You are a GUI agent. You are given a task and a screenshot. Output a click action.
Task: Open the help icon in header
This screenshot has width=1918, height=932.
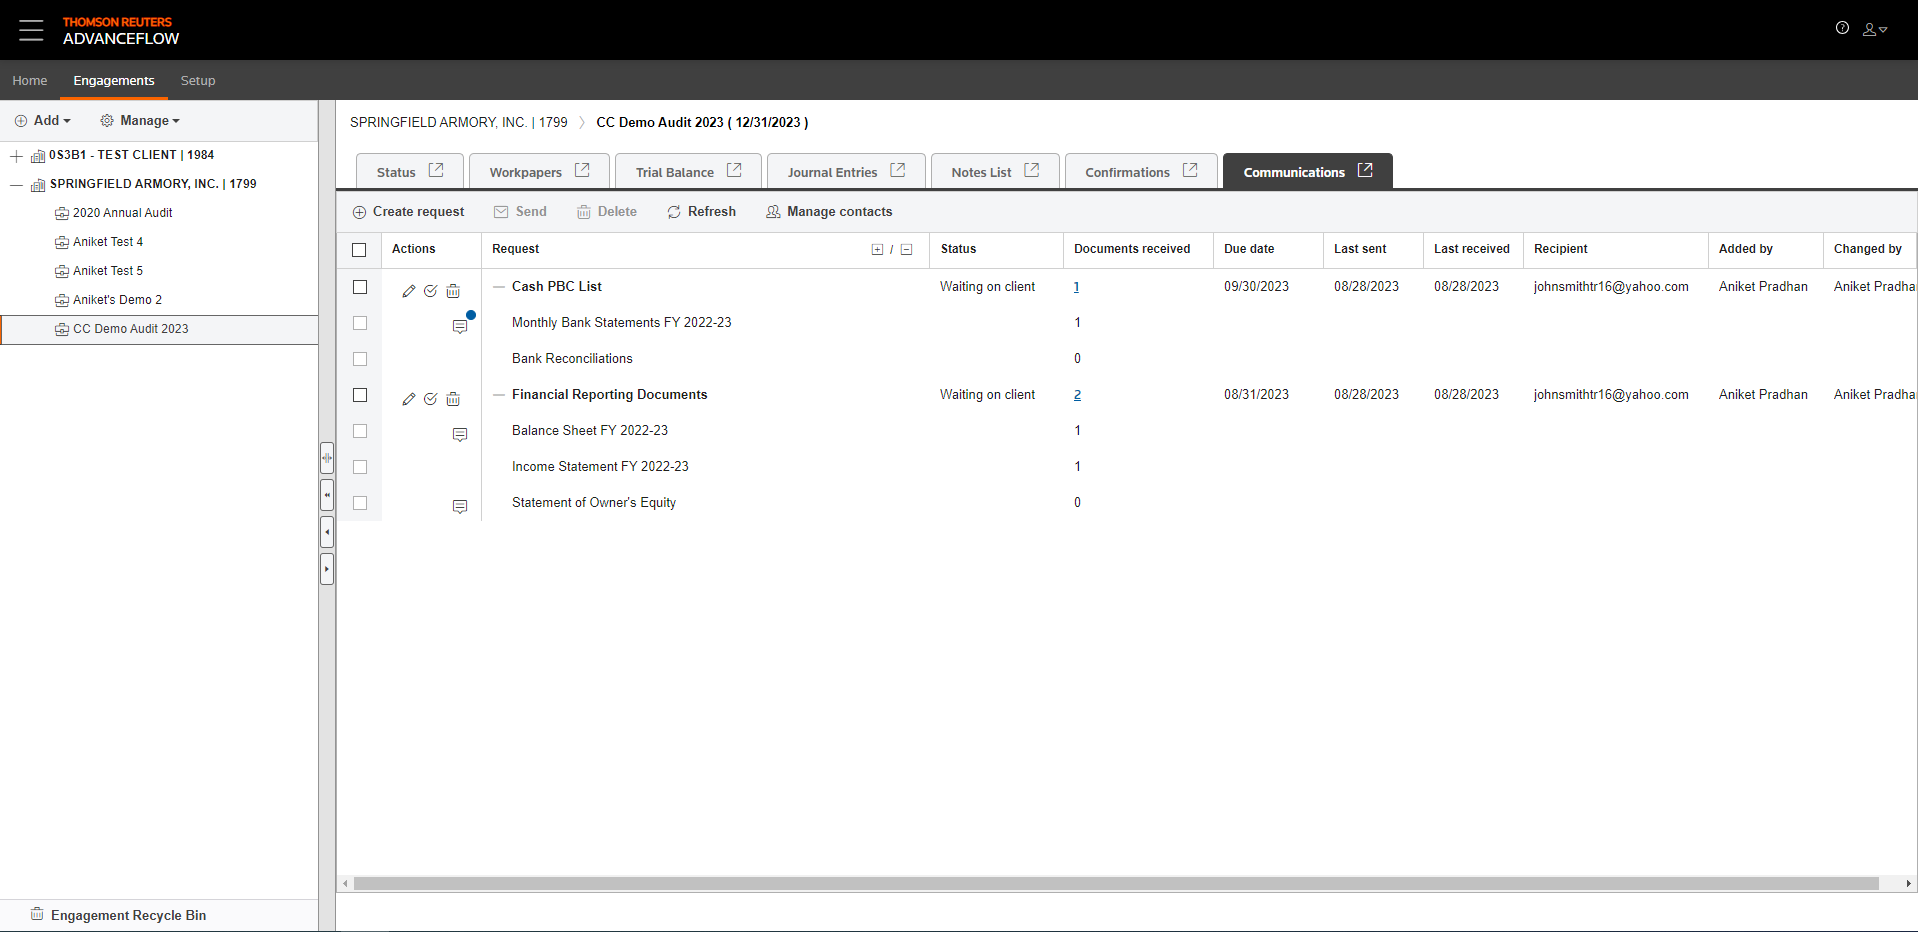tap(1841, 28)
